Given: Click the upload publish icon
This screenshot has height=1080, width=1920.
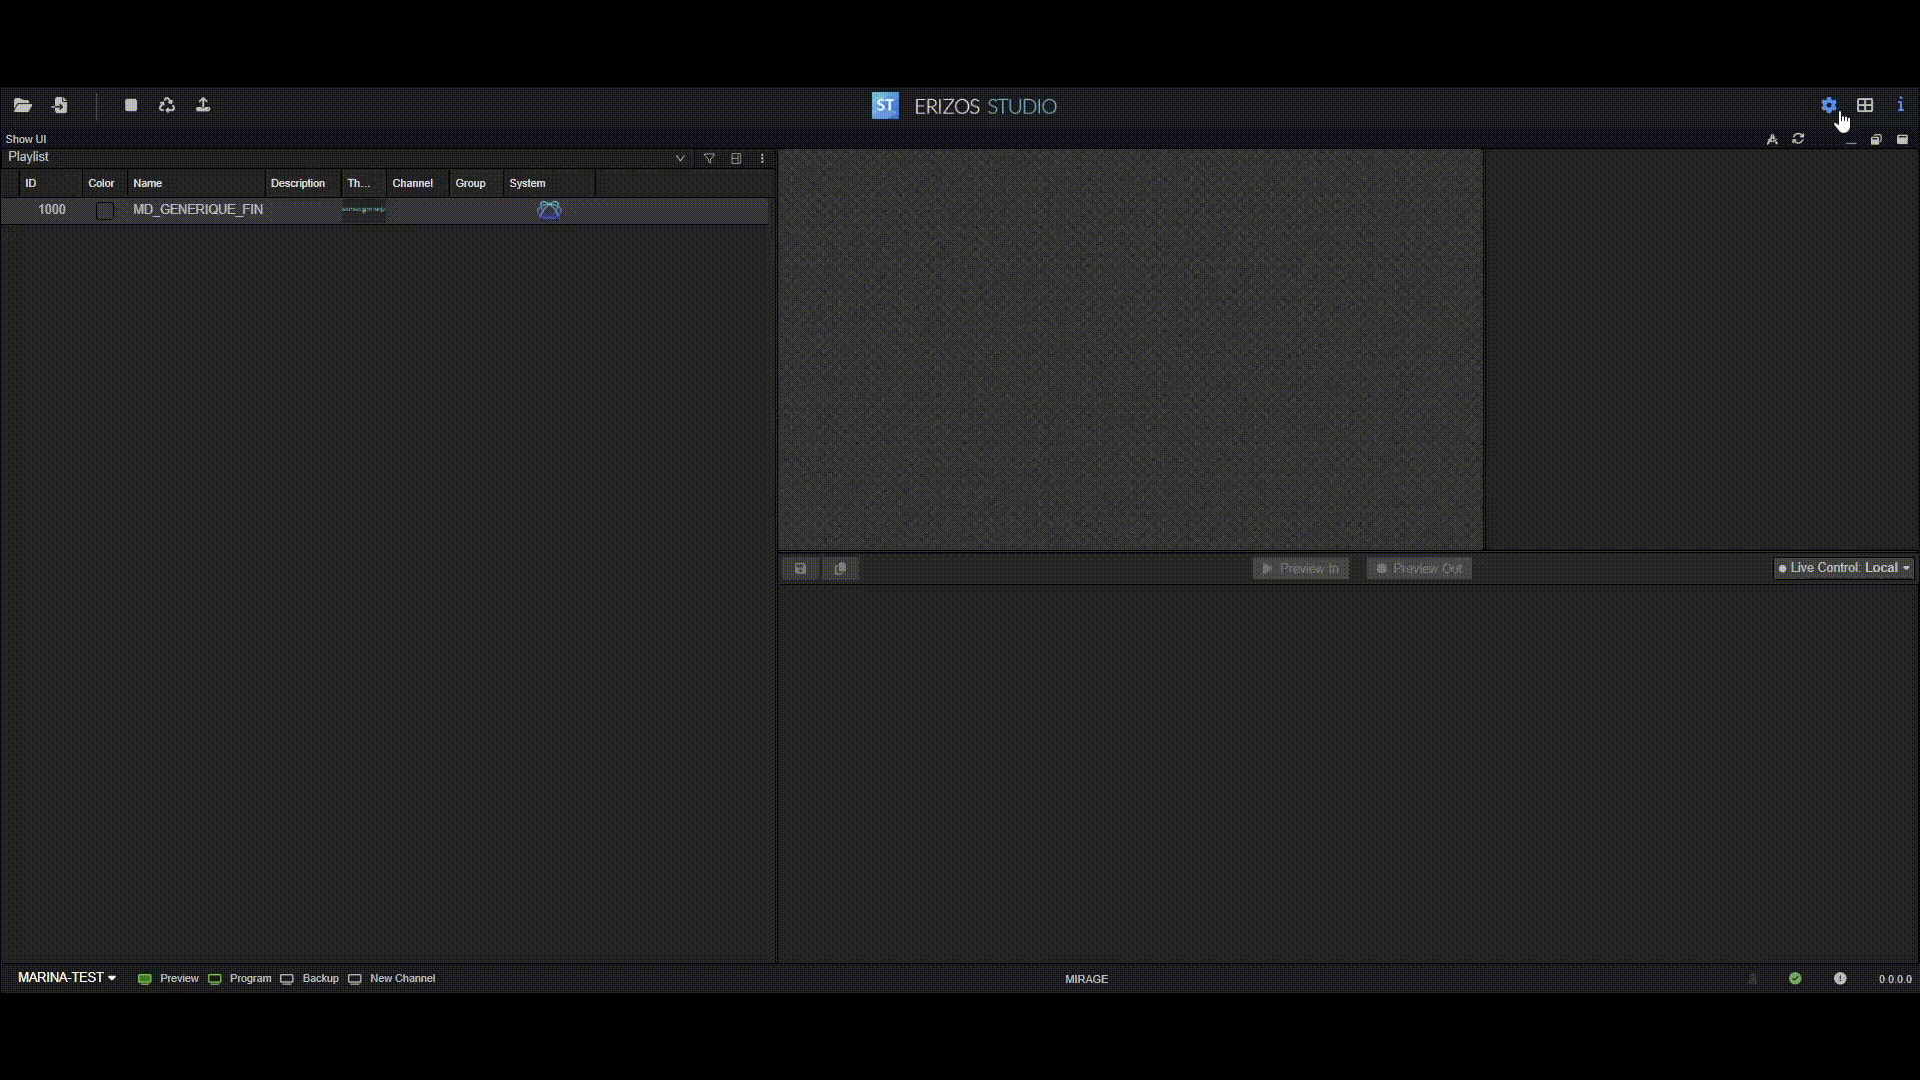Looking at the screenshot, I should point(203,105).
